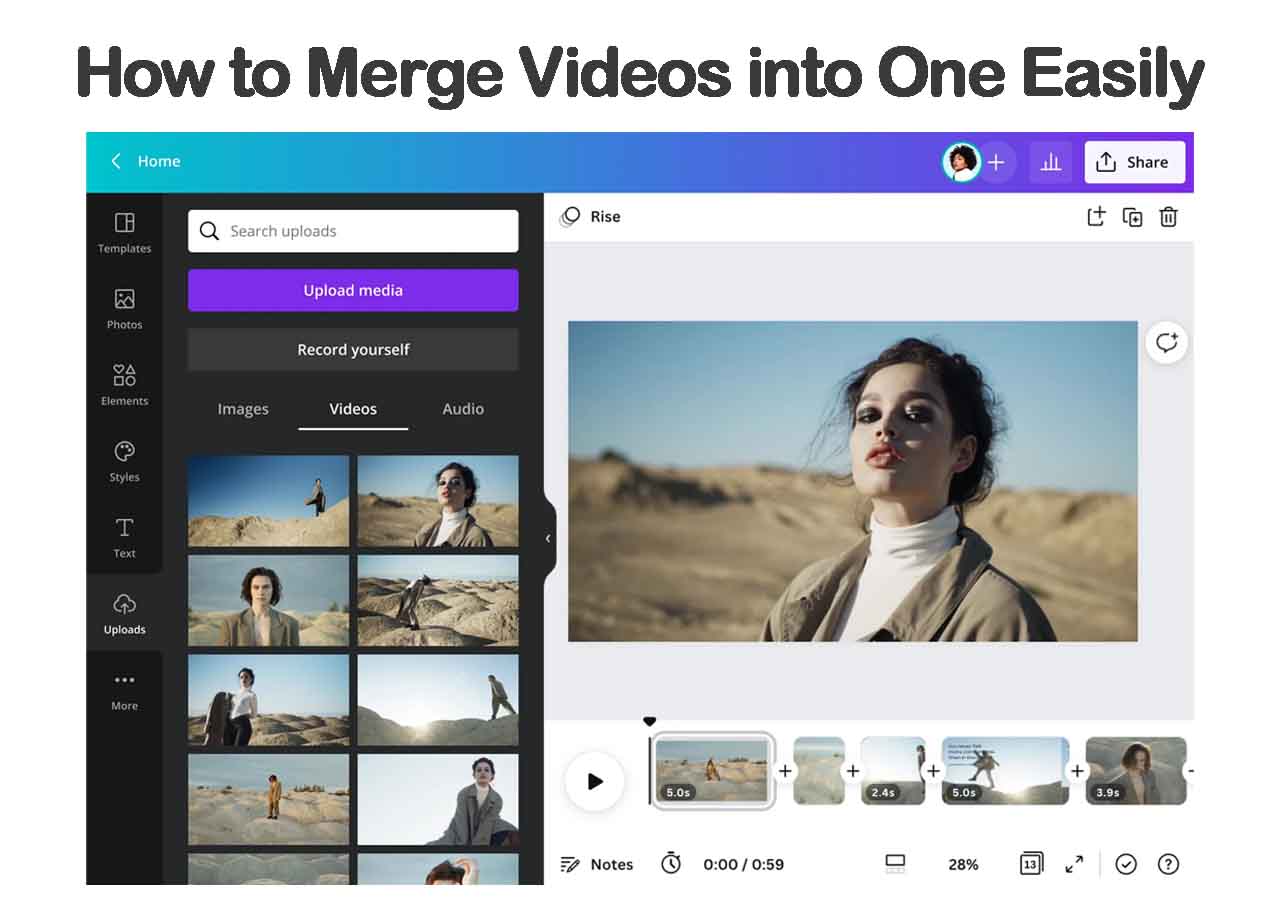Open the 28% zoom level control
Image resolution: width=1280 pixels, height=900 pixels.
click(x=963, y=864)
